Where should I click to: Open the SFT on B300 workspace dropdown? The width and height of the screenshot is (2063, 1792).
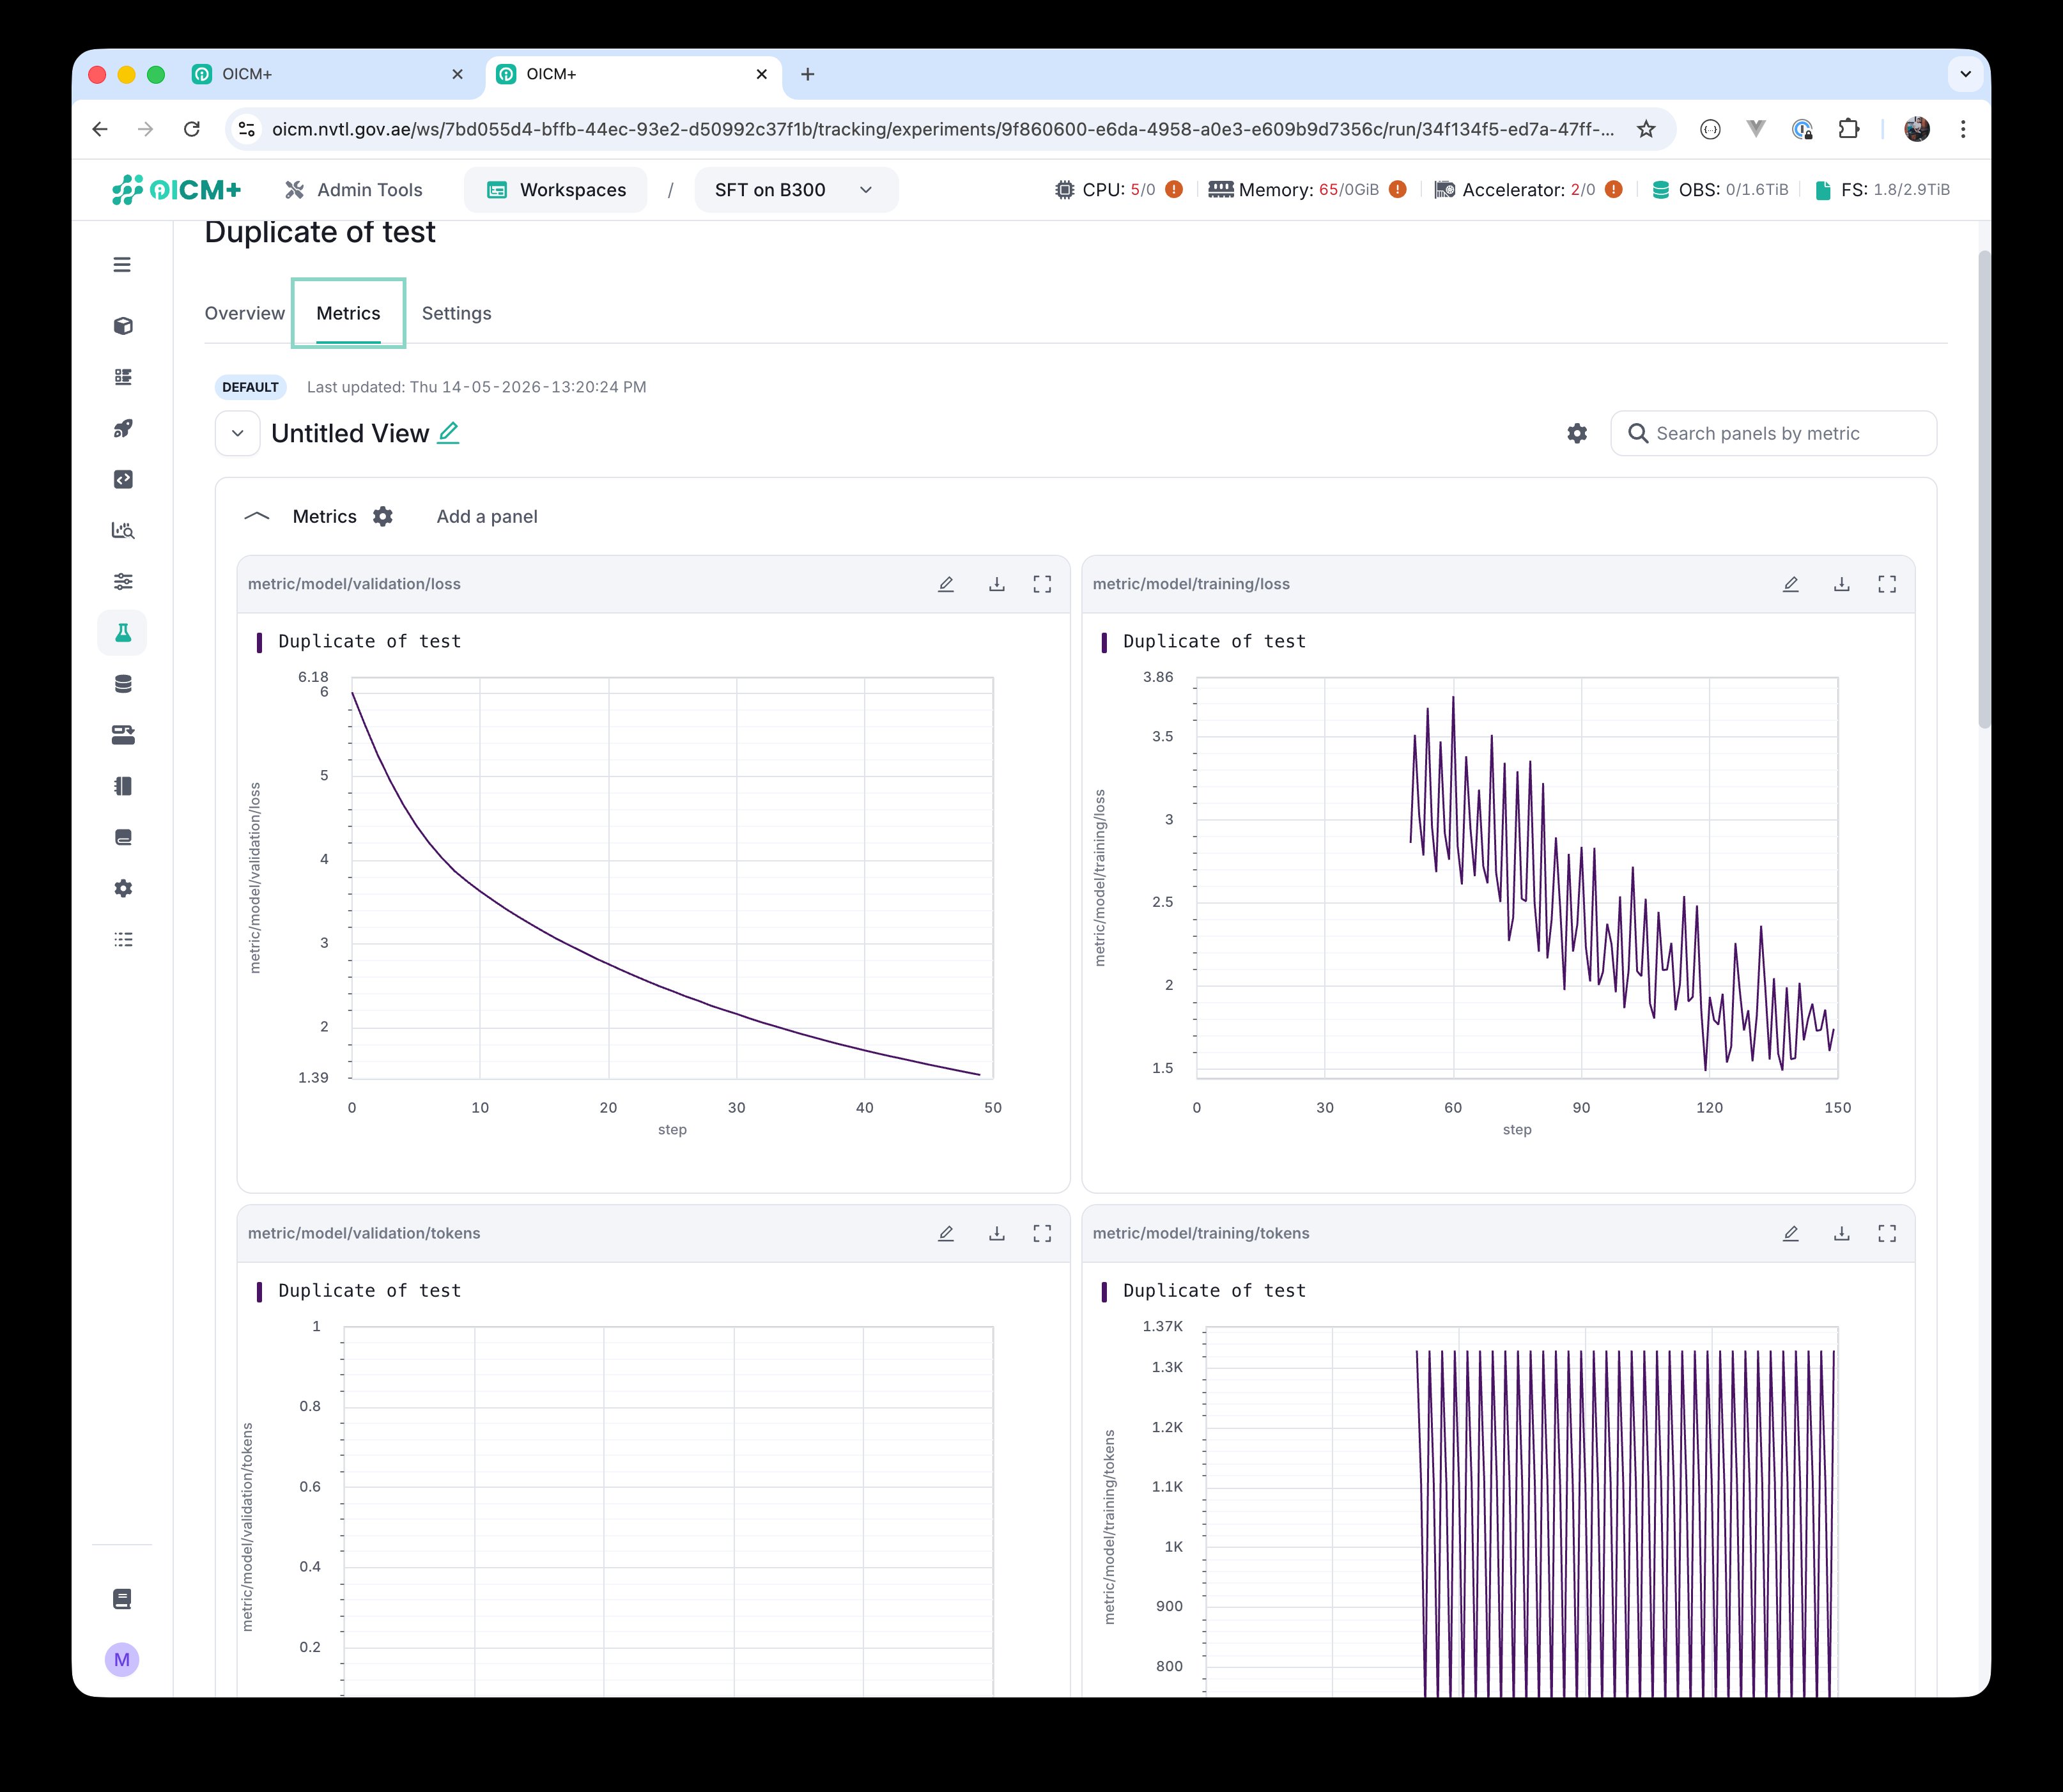coord(796,190)
